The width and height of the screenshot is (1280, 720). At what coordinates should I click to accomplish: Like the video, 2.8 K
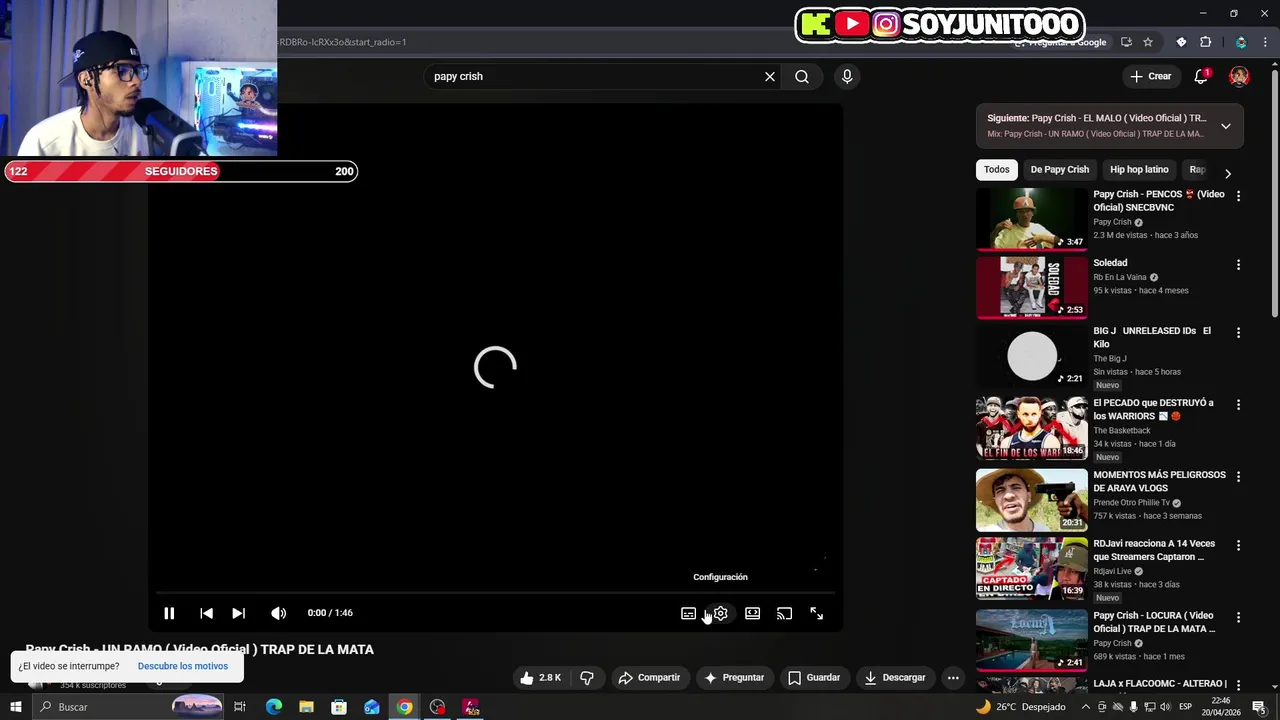coord(540,678)
